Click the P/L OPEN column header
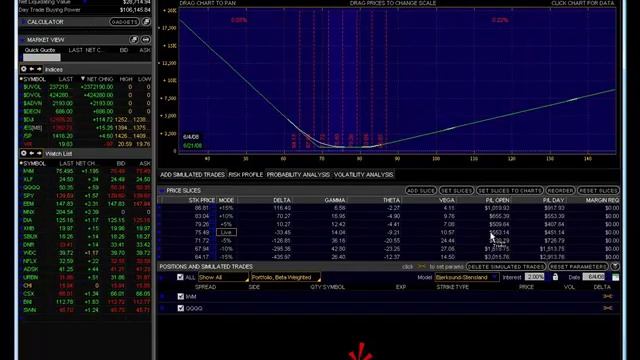640x360 pixels. [x=498, y=200]
